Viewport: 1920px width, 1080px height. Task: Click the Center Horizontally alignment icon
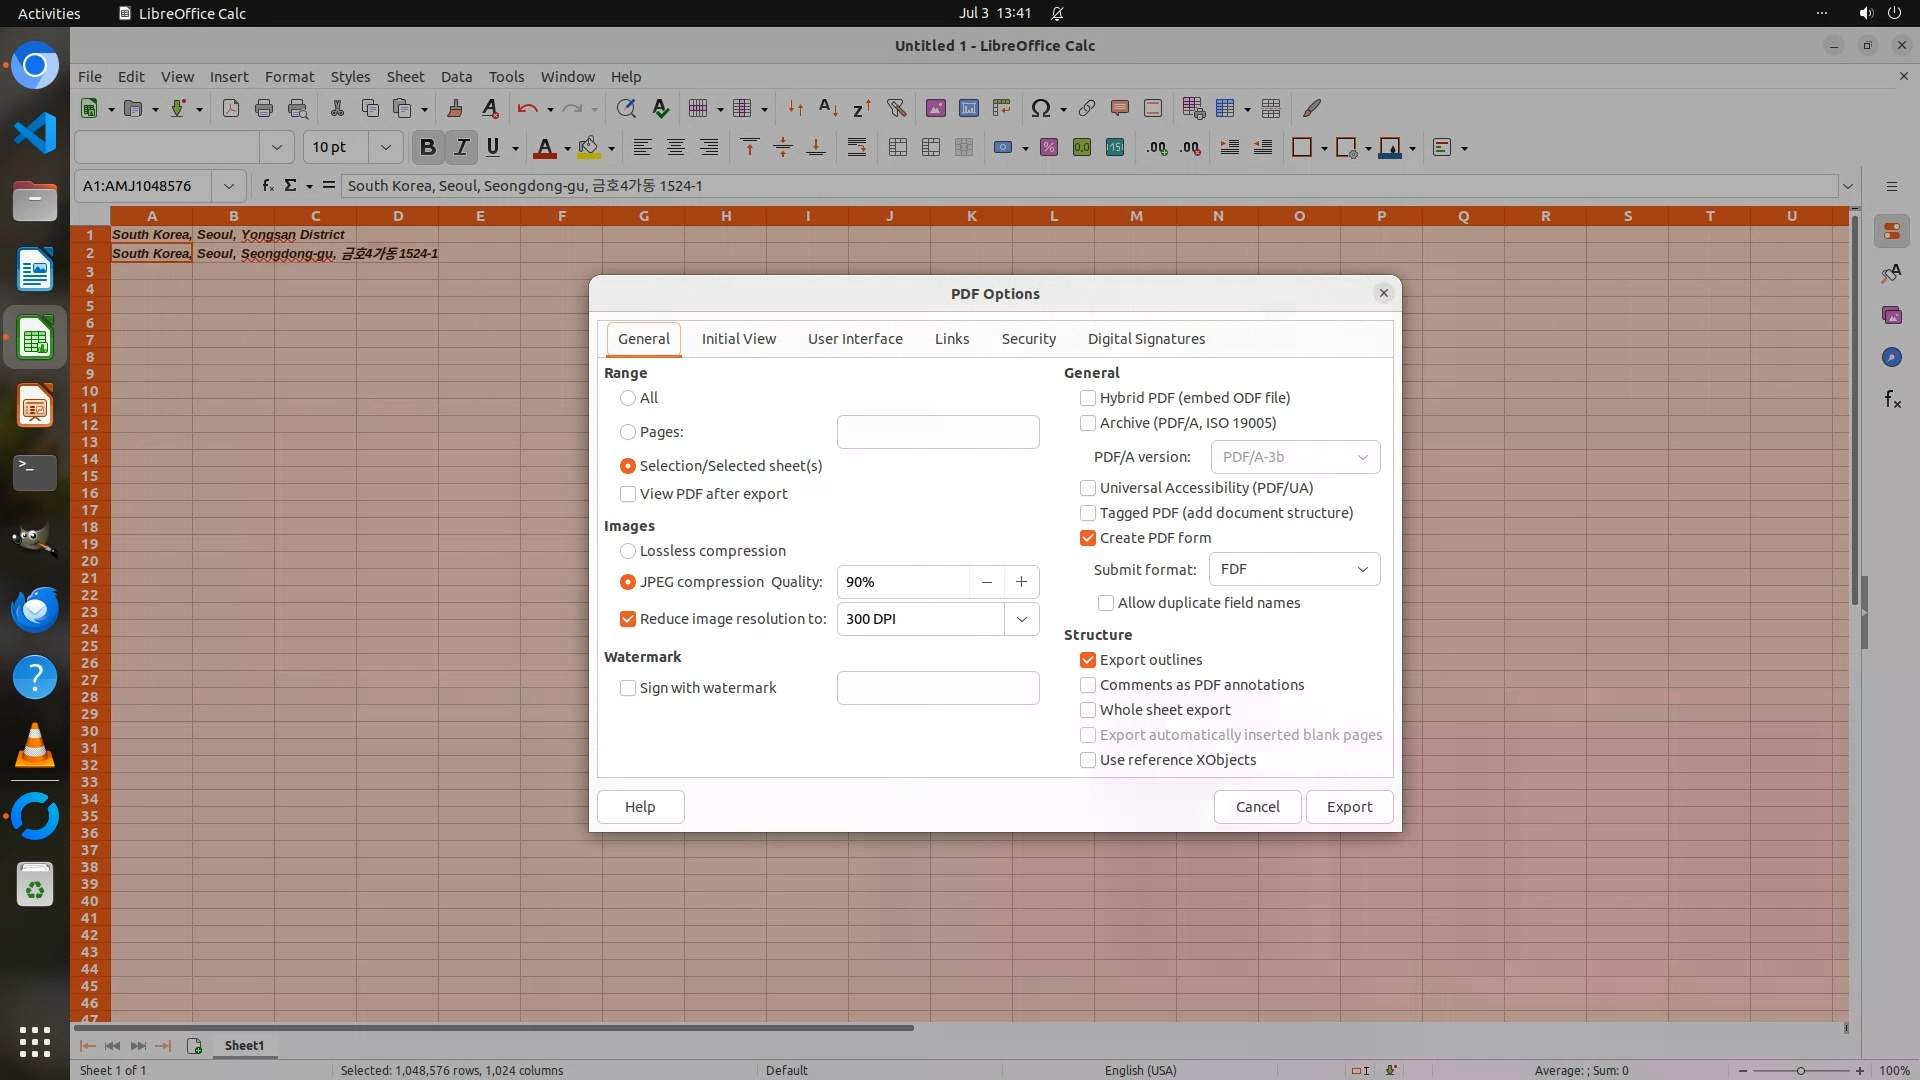coord(676,148)
